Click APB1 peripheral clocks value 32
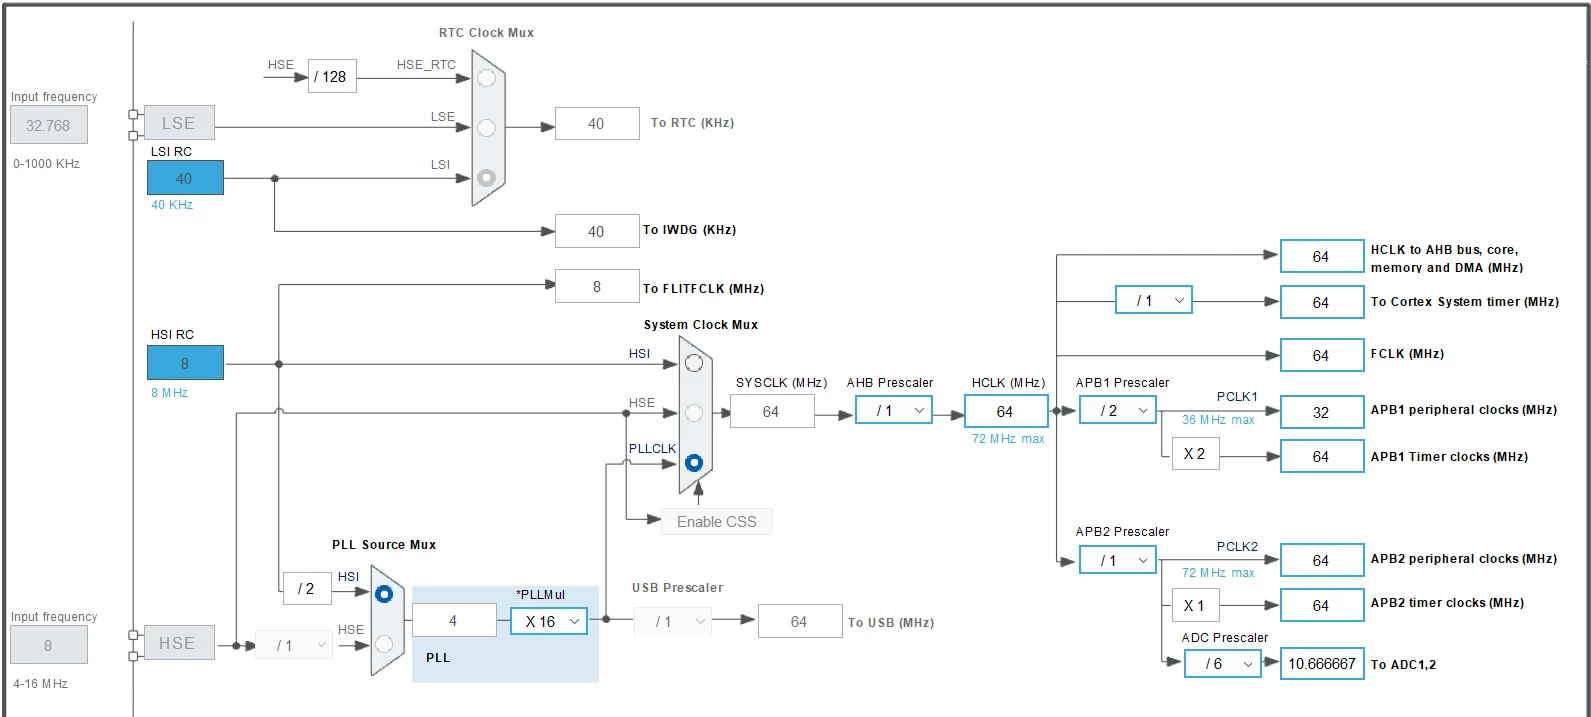This screenshot has width=1591, height=717. coord(1322,412)
